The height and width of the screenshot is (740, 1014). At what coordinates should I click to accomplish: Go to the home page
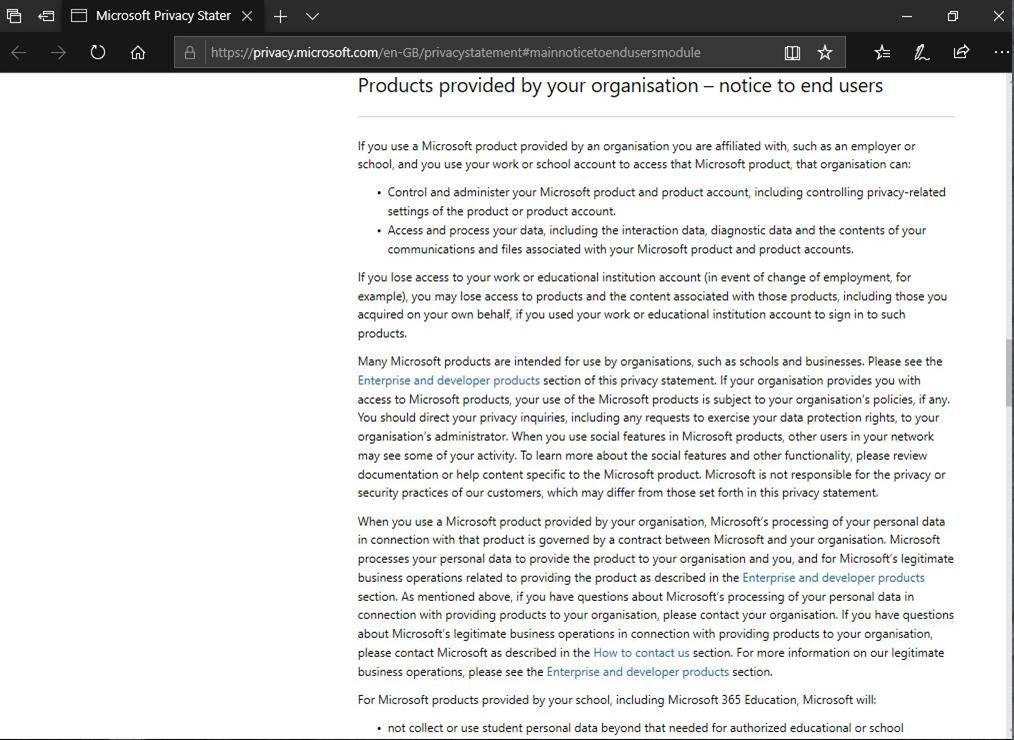(x=138, y=52)
